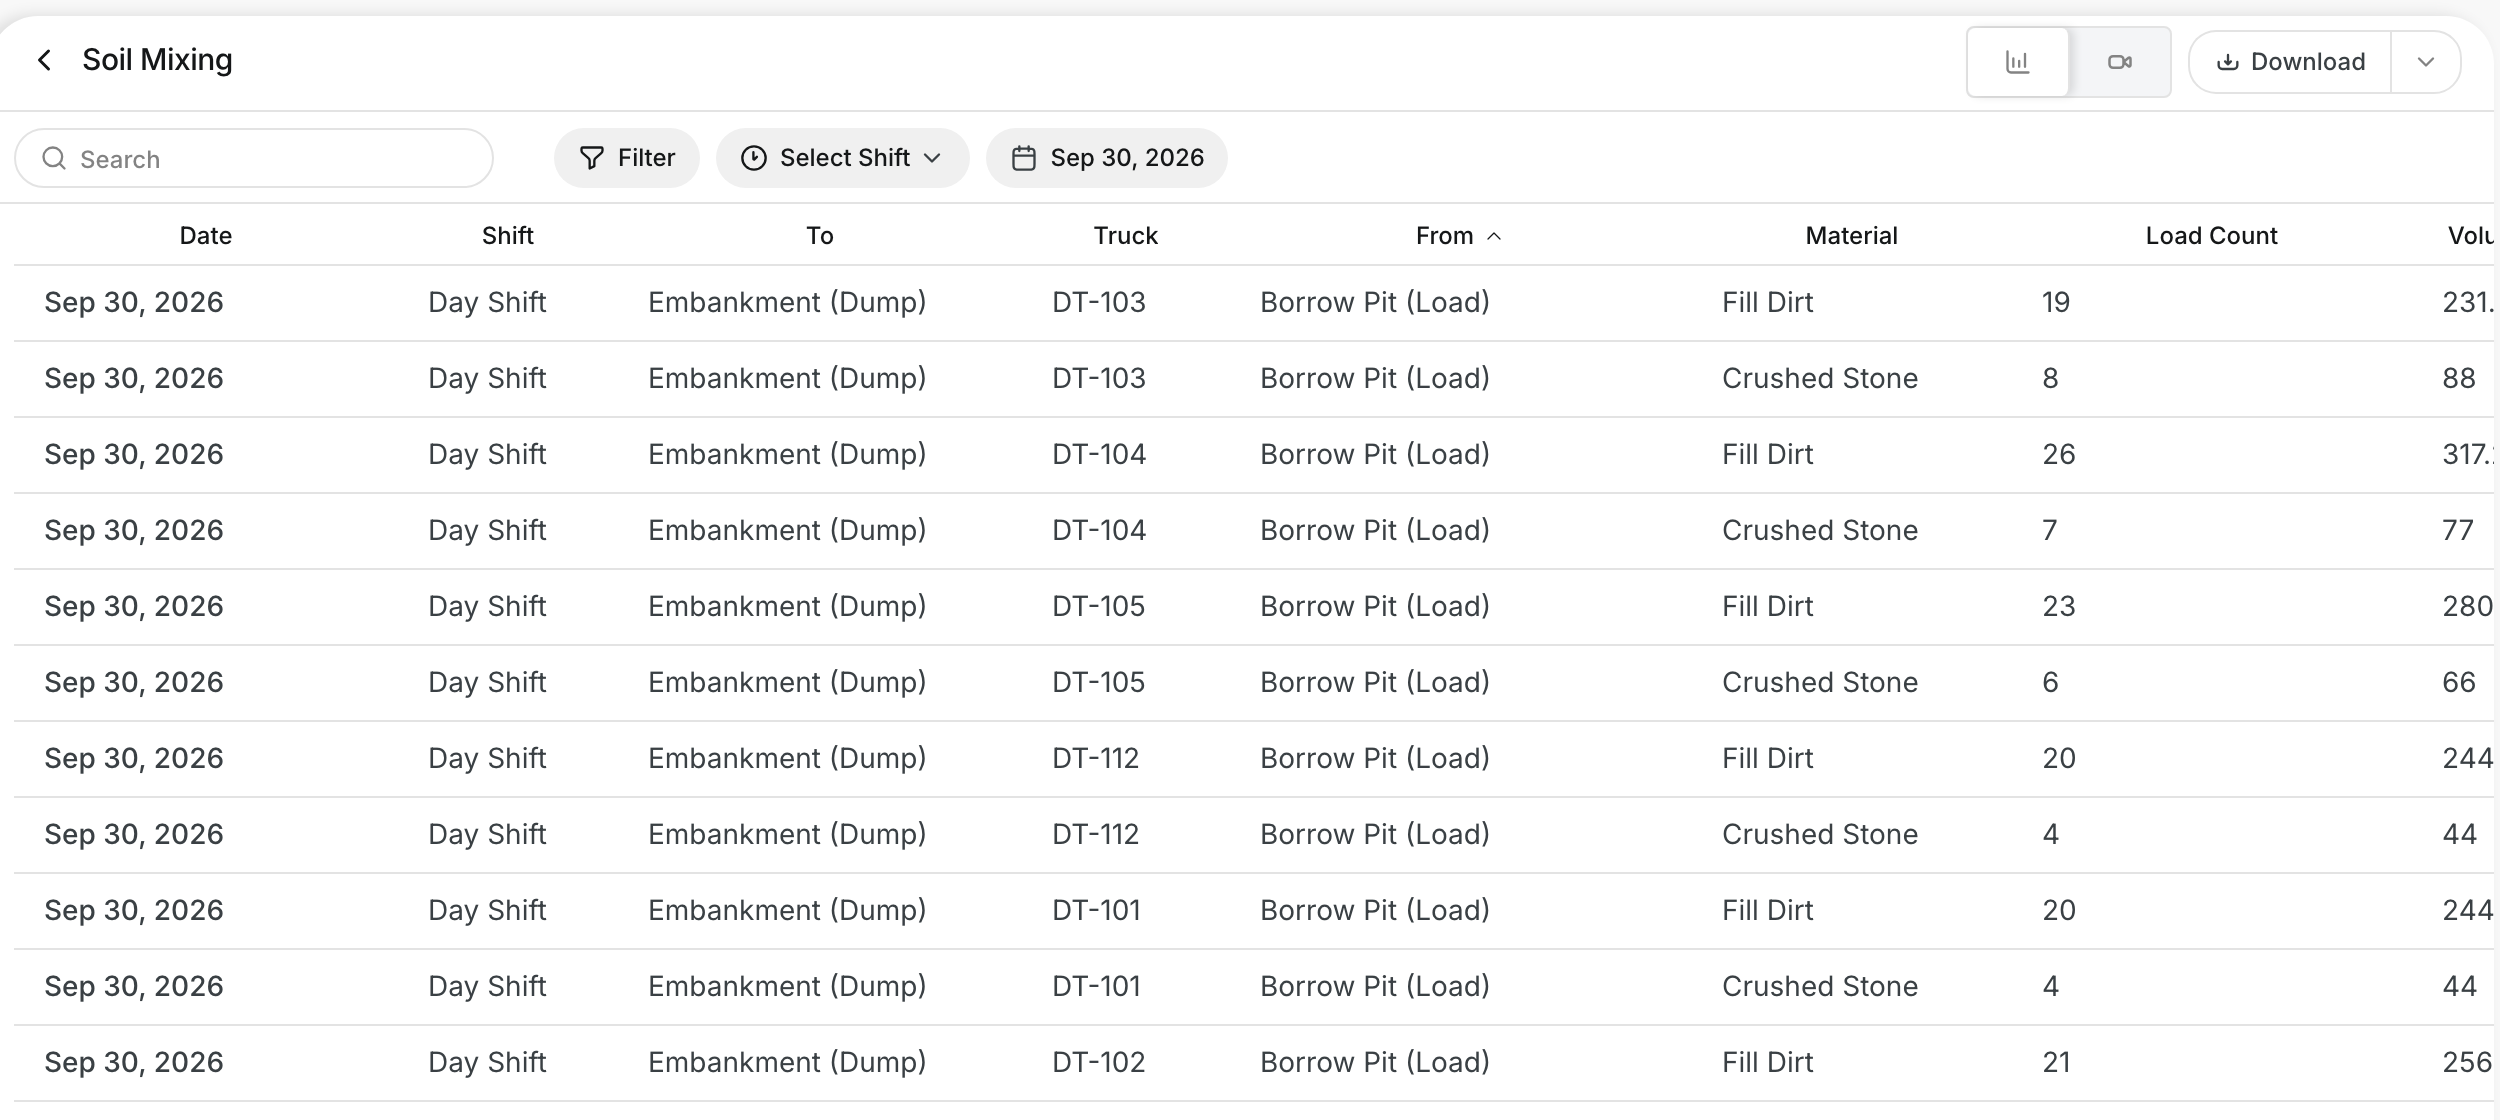The image size is (2500, 1120).
Task: Select truck DT-102 cell
Action: (x=1099, y=1062)
